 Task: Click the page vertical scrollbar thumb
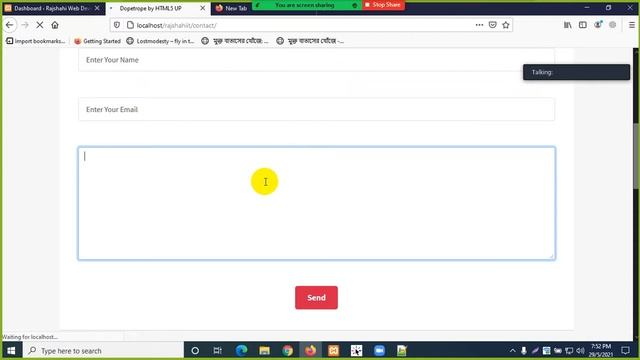[636, 155]
